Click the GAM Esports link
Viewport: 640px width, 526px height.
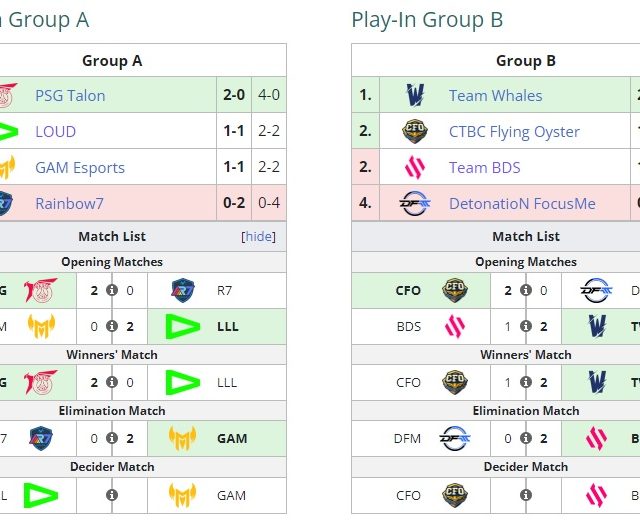tap(80, 168)
